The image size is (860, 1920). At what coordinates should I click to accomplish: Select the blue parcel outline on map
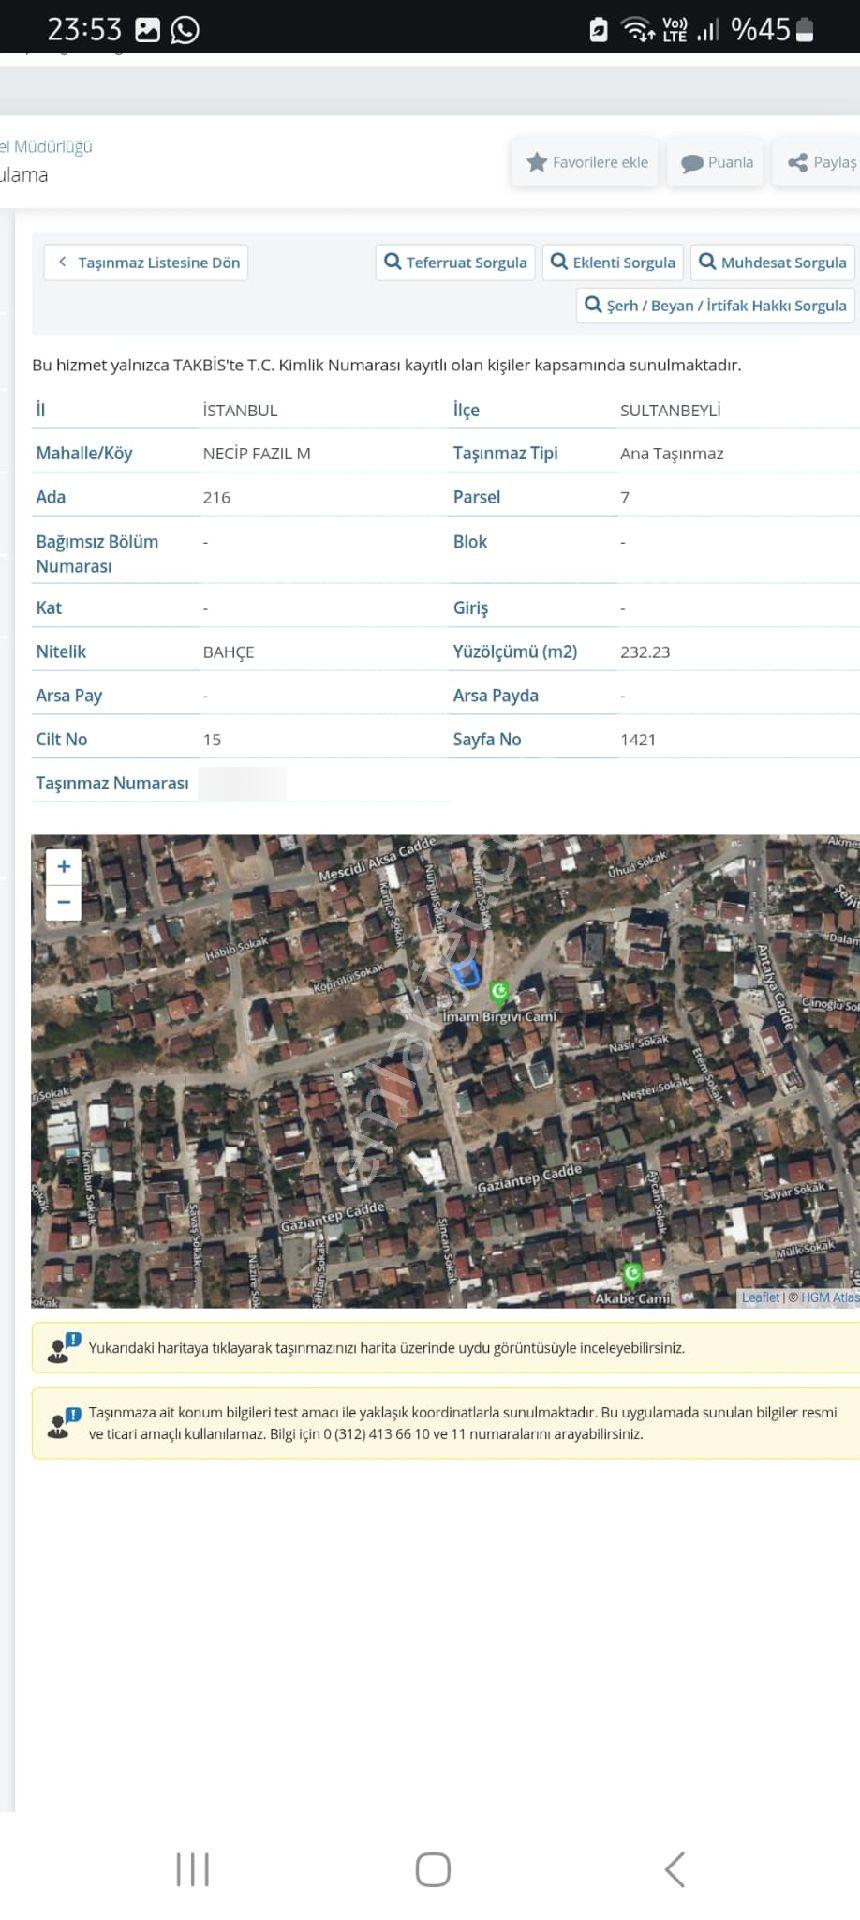click(x=466, y=973)
